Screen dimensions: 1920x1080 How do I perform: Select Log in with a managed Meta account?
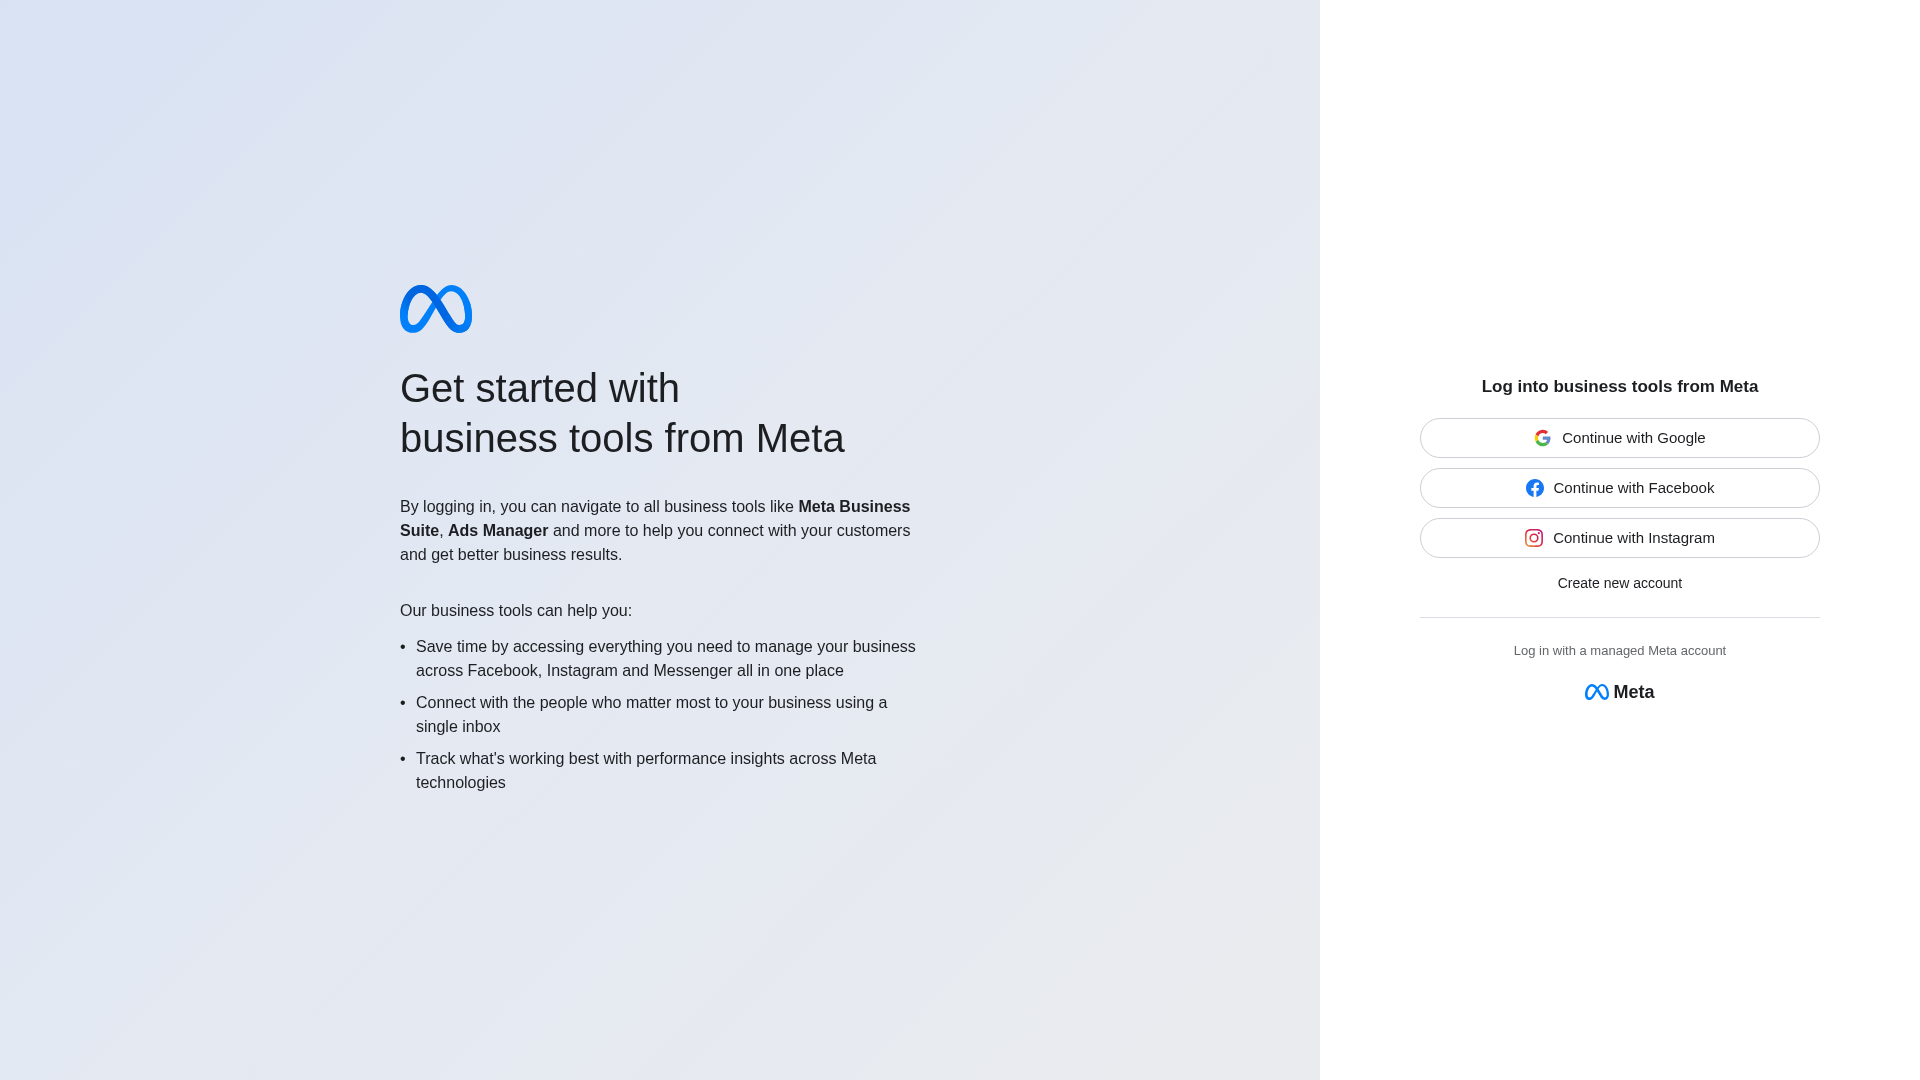point(1620,651)
